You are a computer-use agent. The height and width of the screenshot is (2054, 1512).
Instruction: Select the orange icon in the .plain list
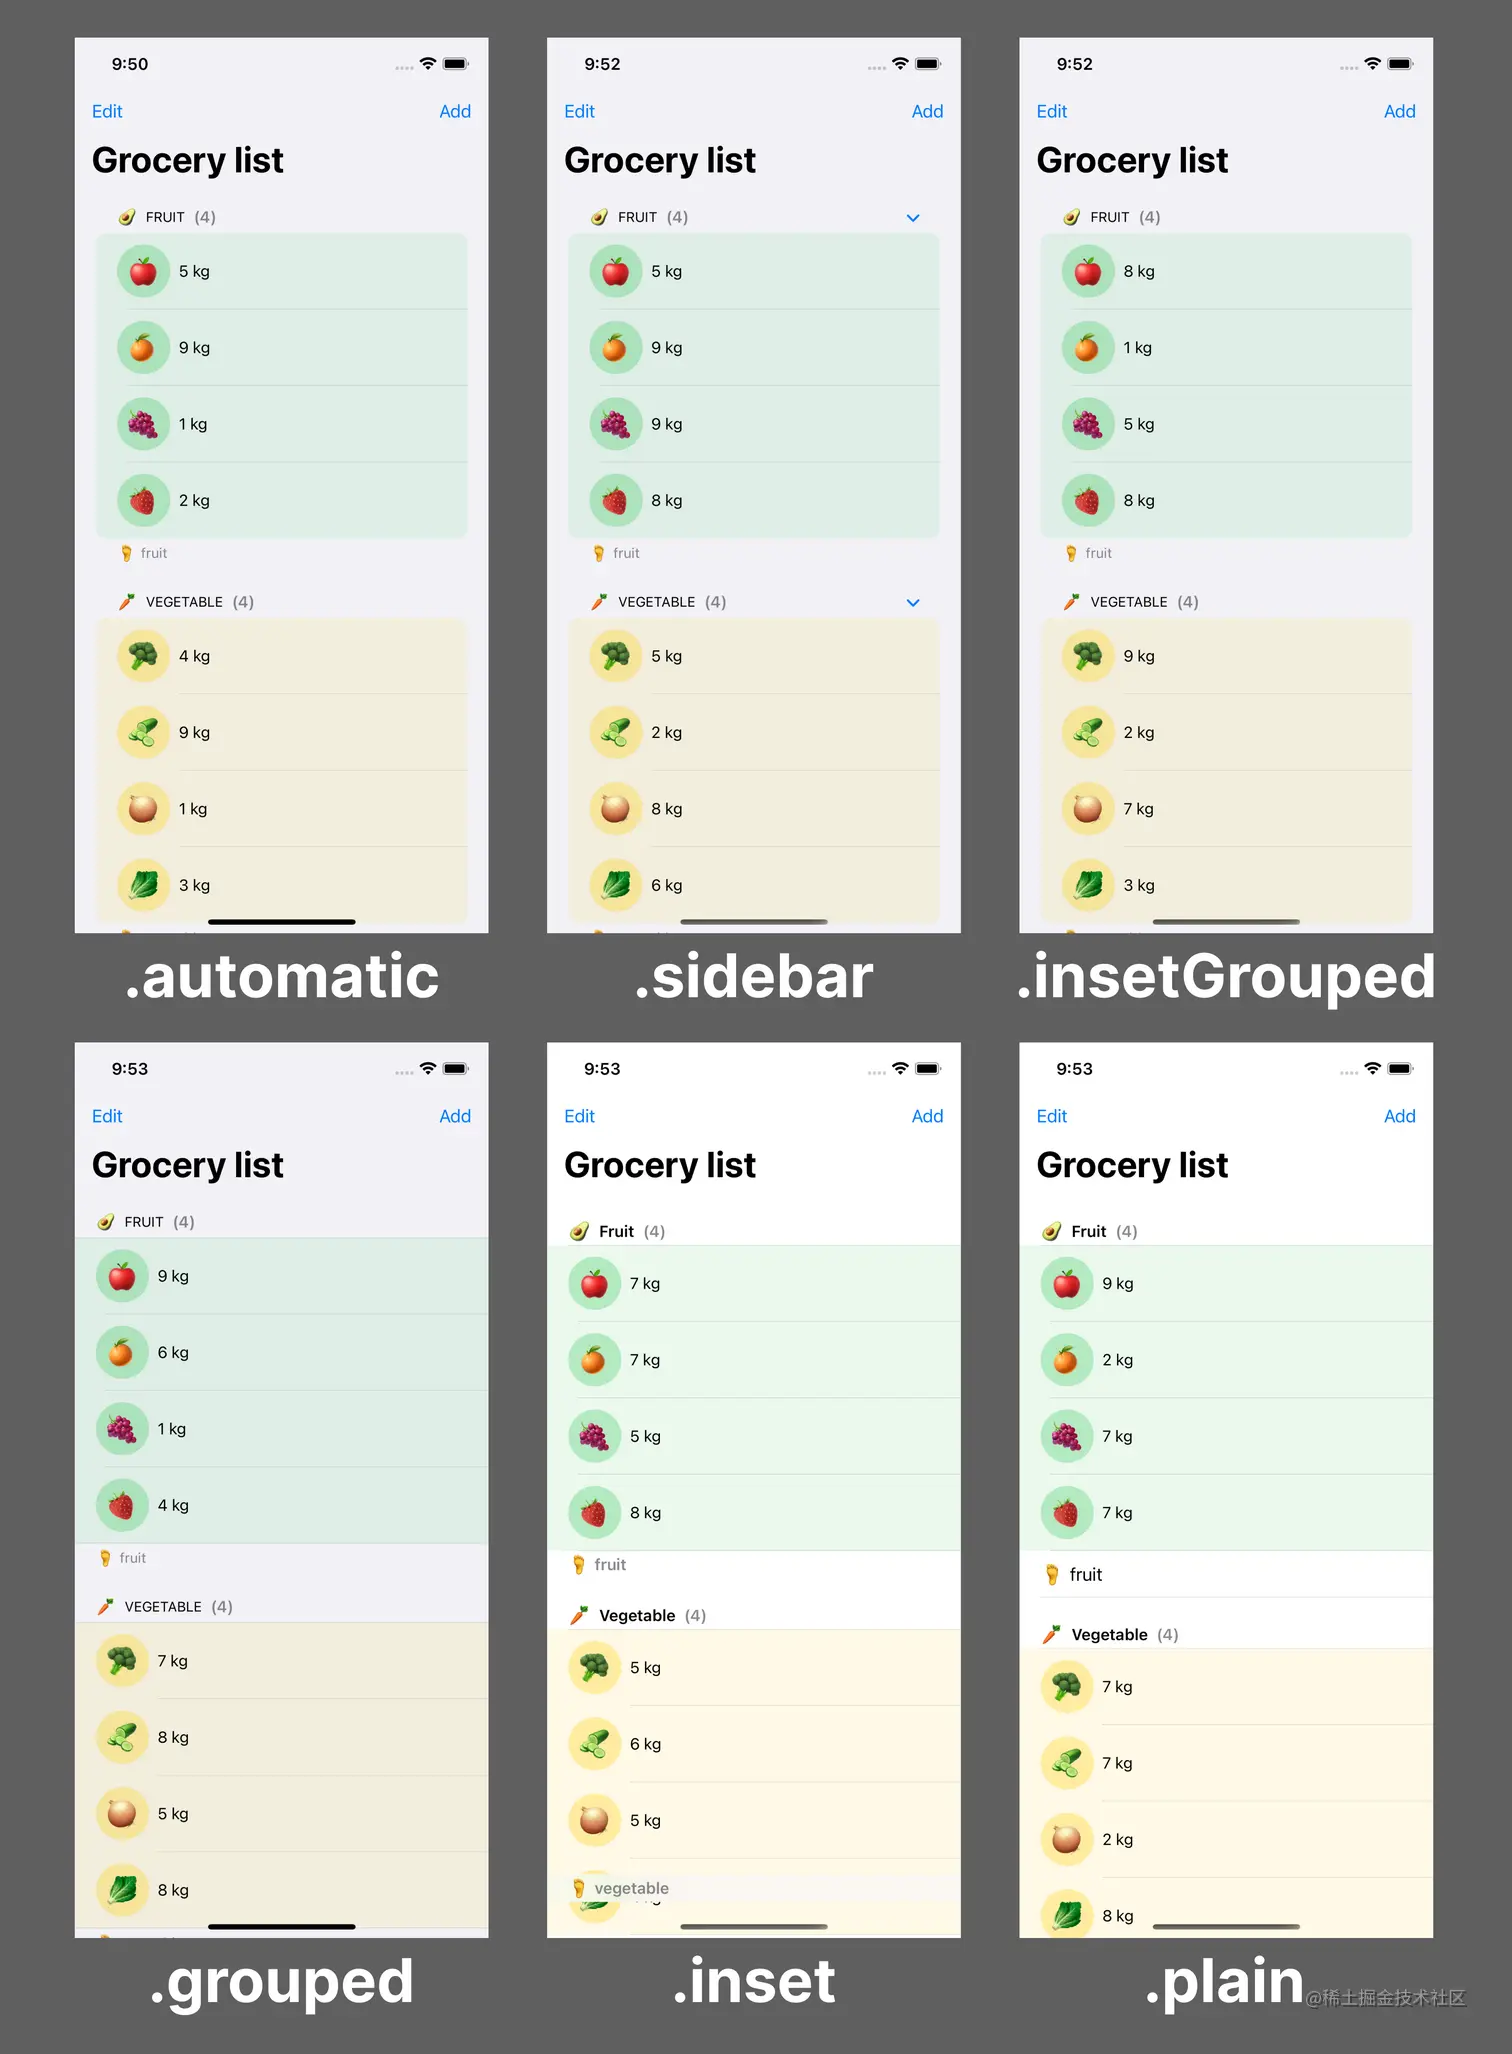[x=1066, y=1361]
